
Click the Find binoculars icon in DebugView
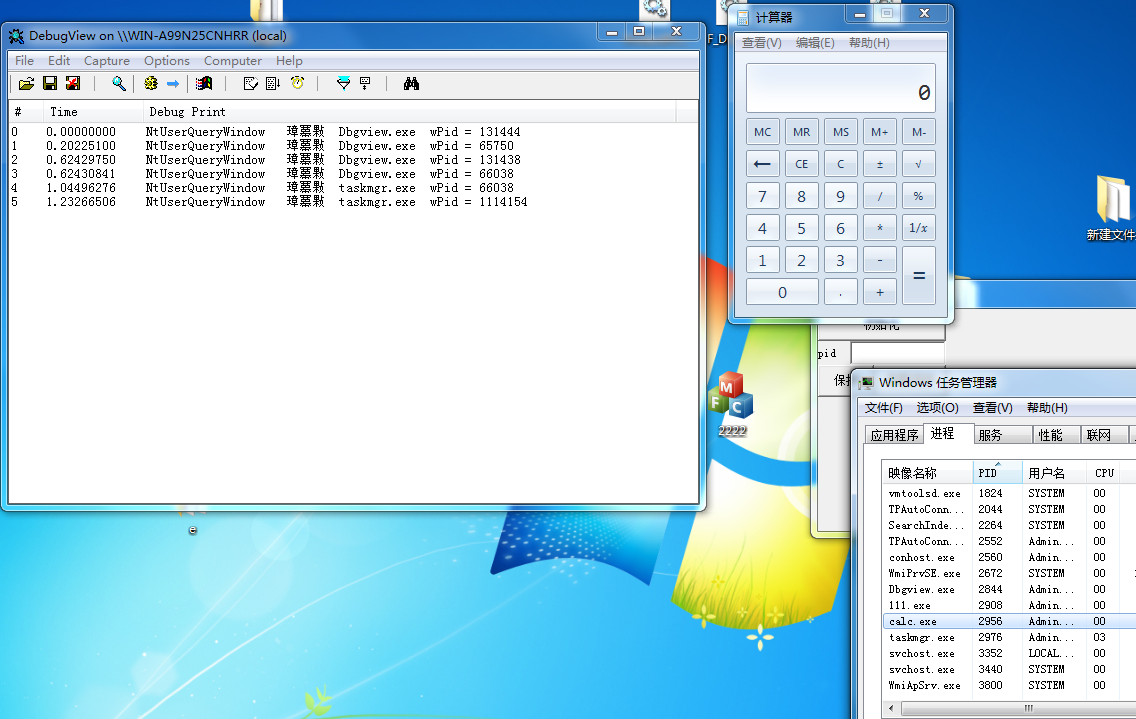pyautogui.click(x=412, y=83)
